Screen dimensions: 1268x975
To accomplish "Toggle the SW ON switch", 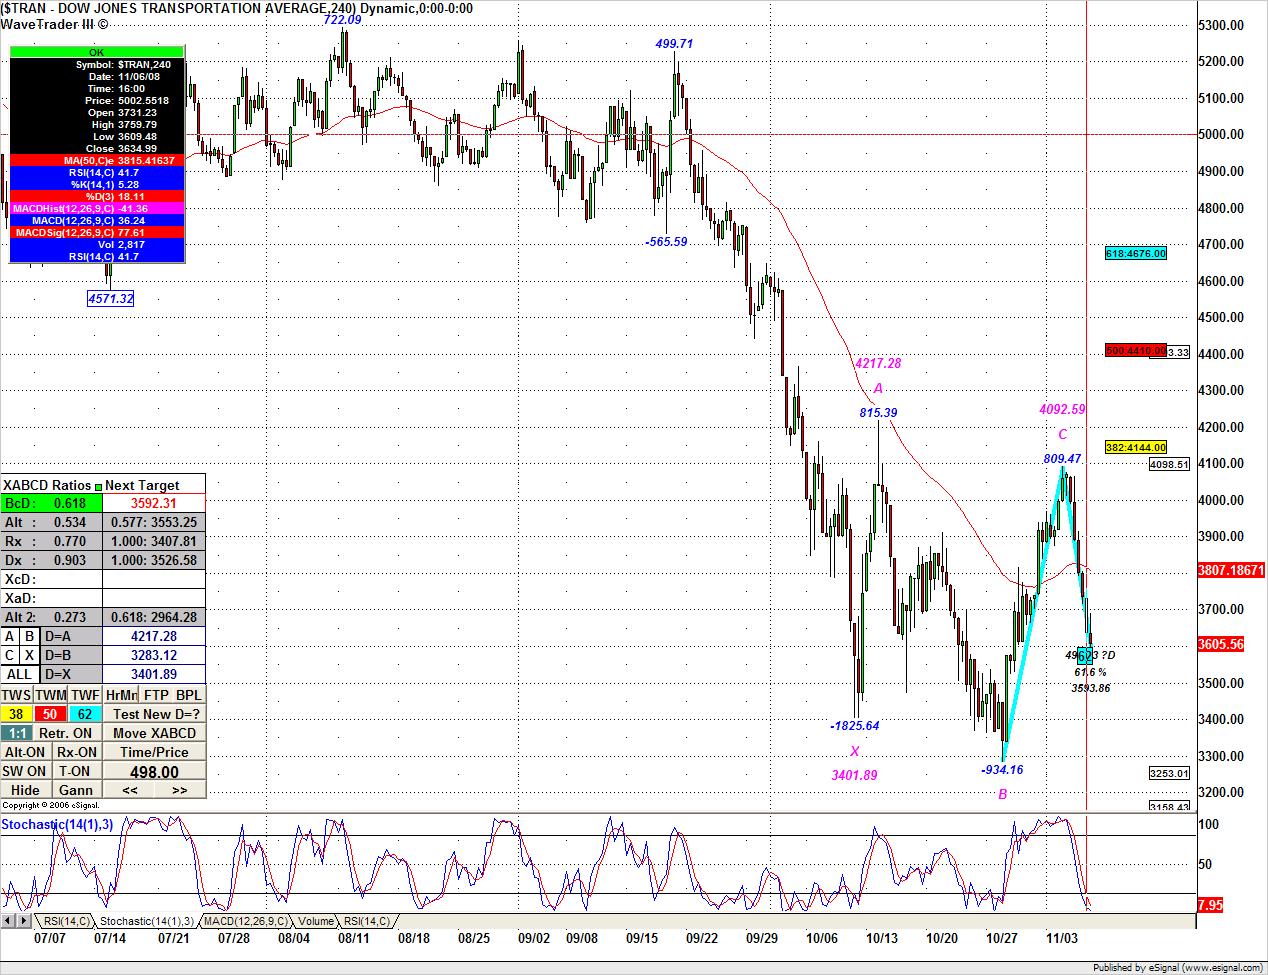I will pyautogui.click(x=25, y=771).
